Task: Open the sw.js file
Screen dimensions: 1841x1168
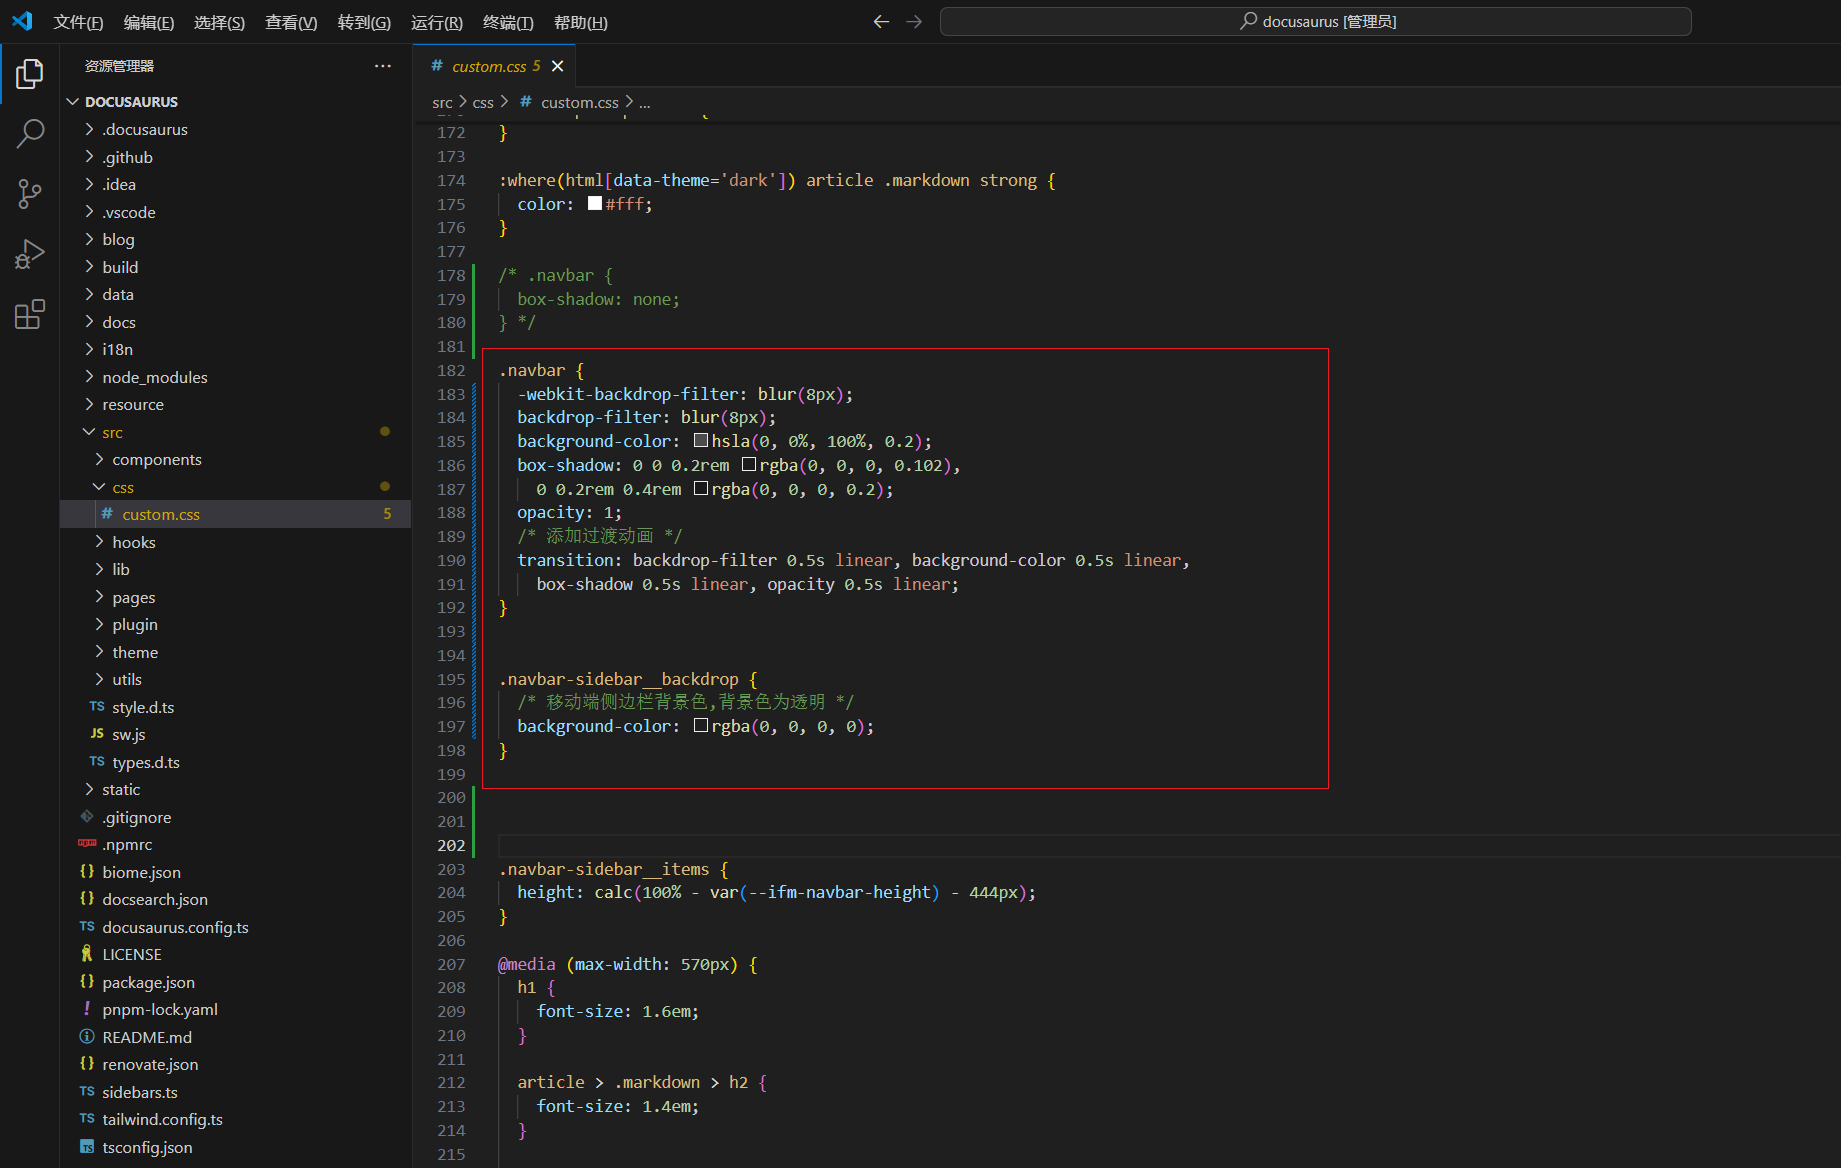Action: pyautogui.click(x=128, y=734)
